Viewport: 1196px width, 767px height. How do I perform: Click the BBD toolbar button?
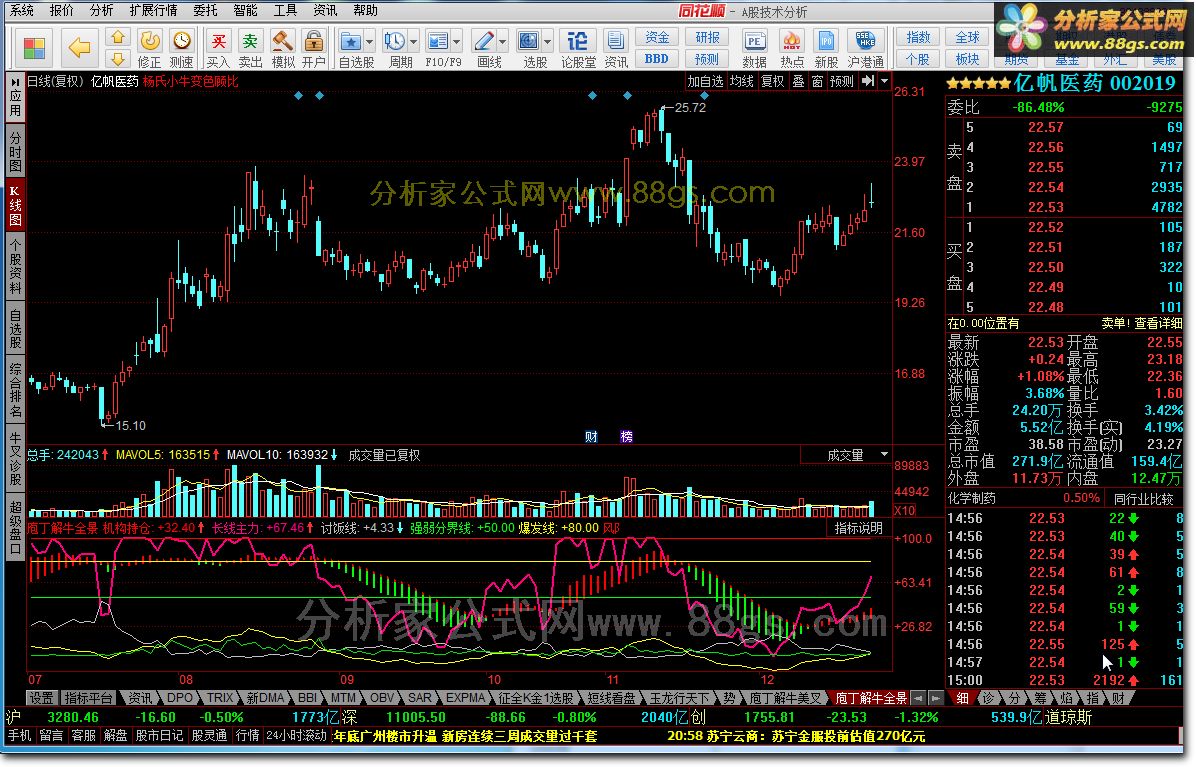click(x=657, y=59)
